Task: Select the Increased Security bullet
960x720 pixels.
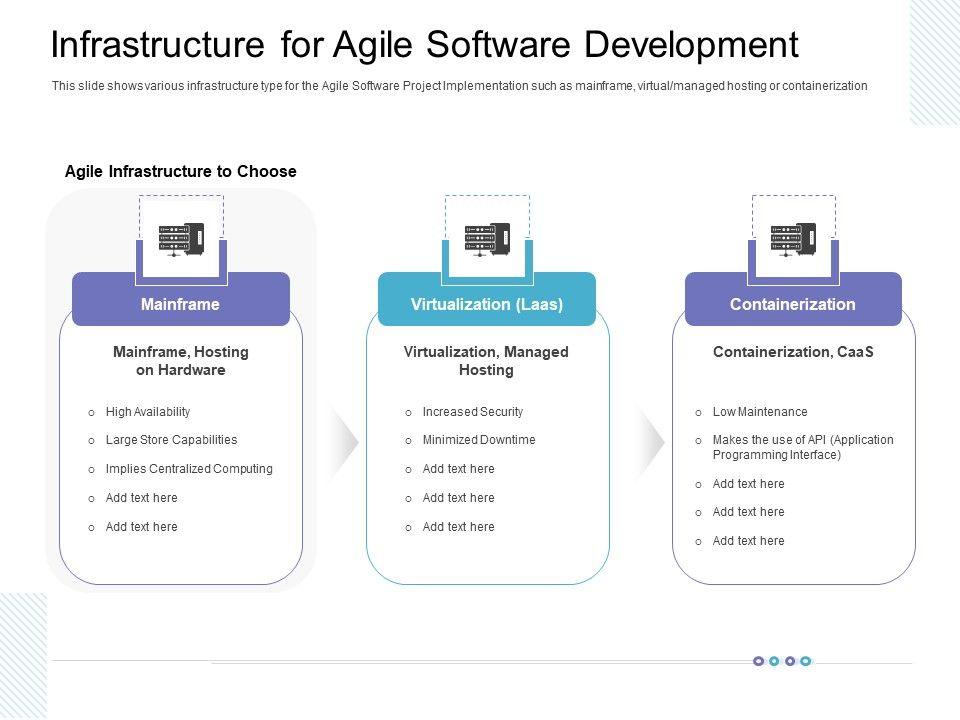Action: click(472, 412)
